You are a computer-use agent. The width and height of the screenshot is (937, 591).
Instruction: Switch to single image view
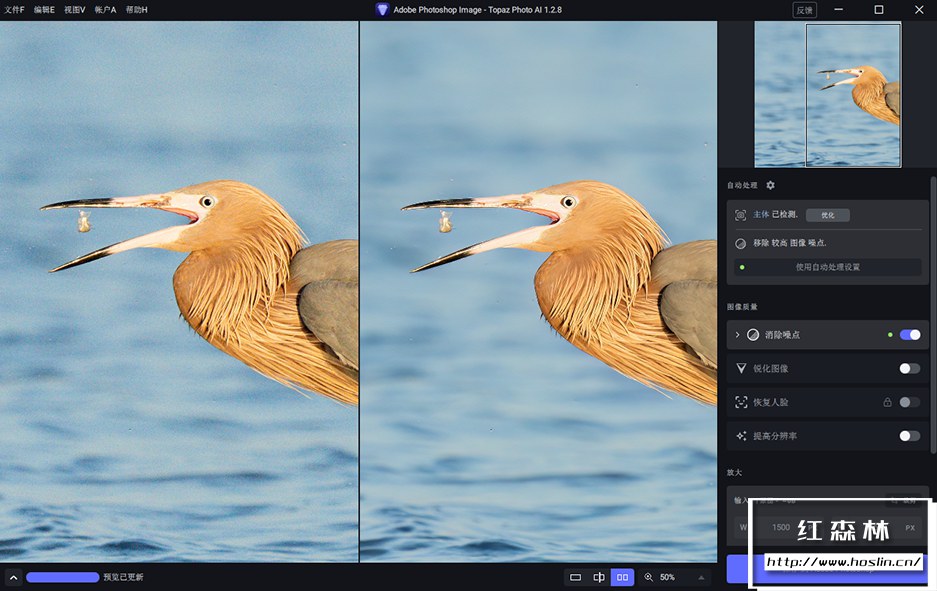coord(575,577)
